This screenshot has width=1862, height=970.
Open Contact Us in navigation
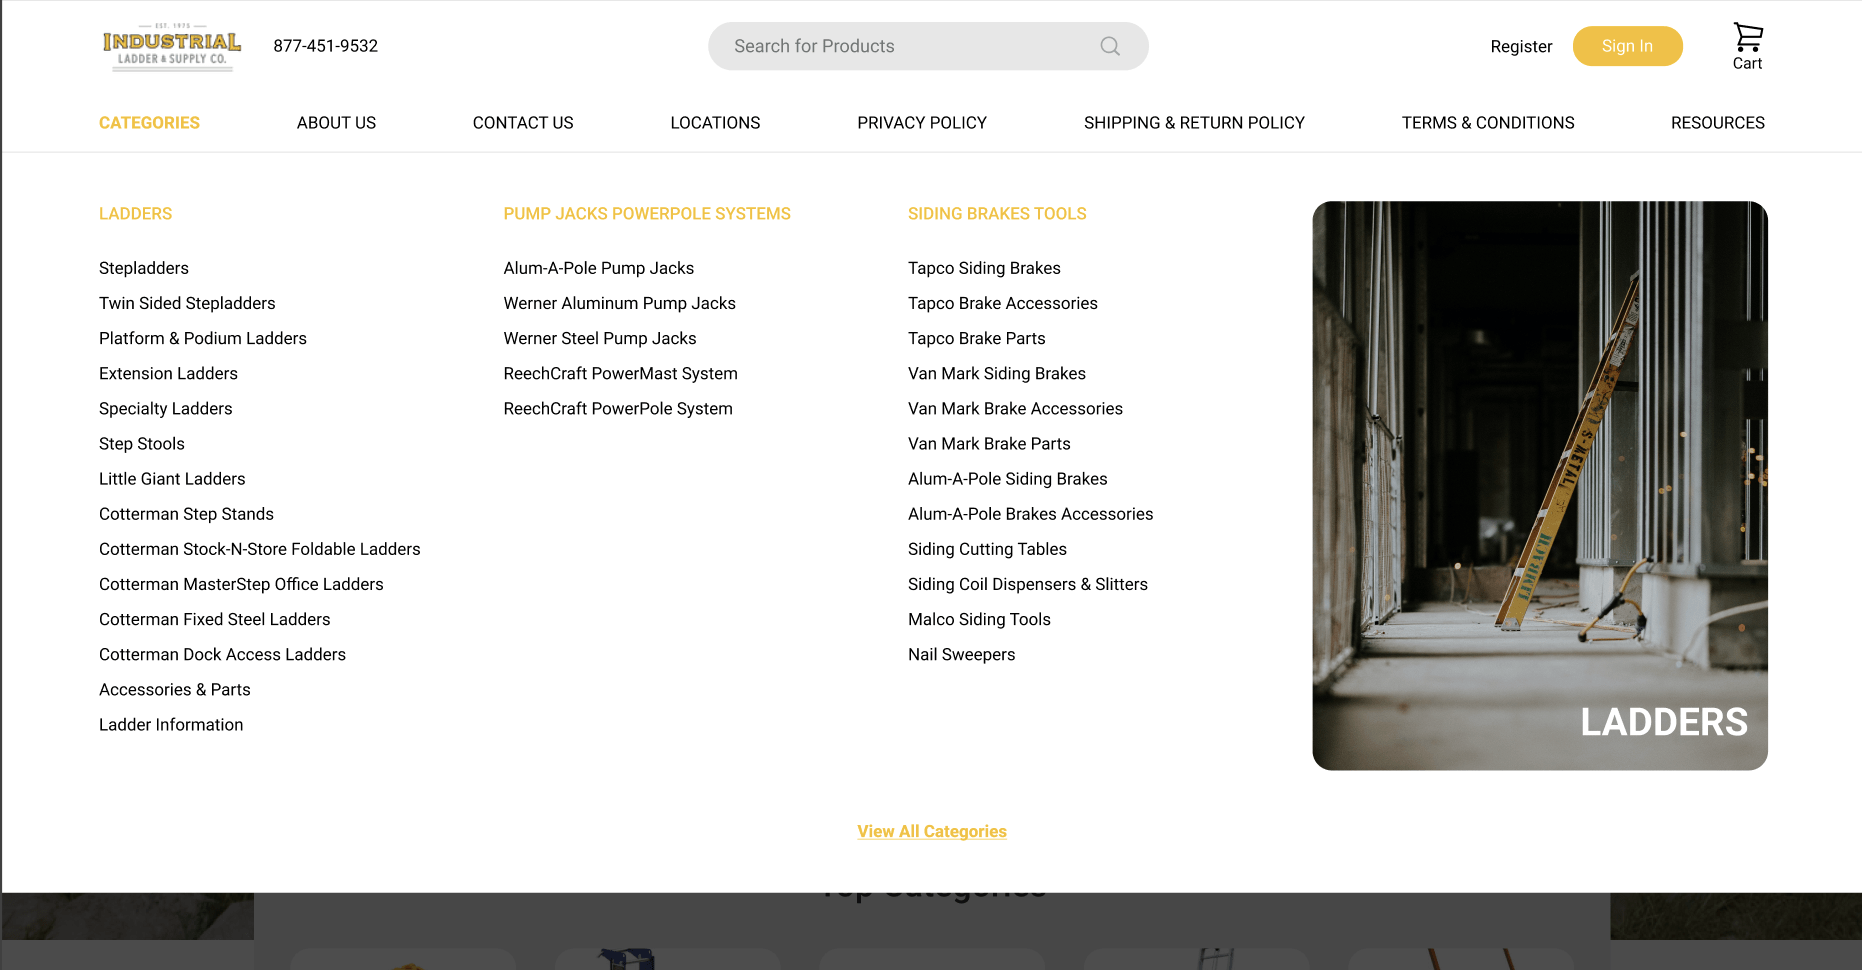523,123
